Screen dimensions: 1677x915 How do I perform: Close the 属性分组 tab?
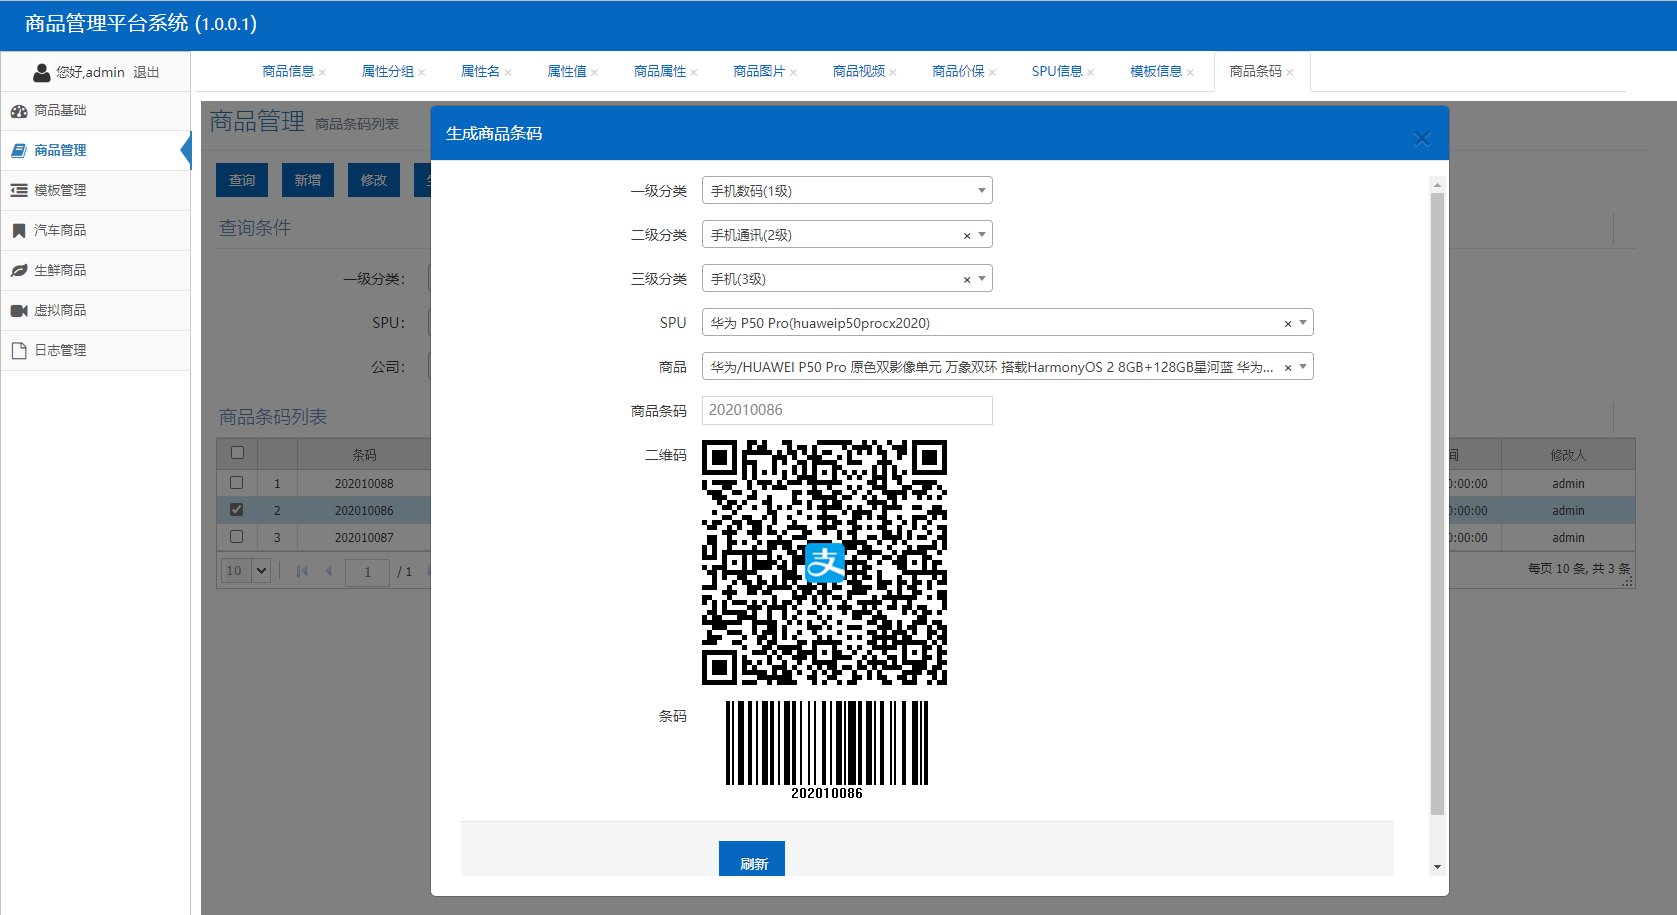click(422, 73)
